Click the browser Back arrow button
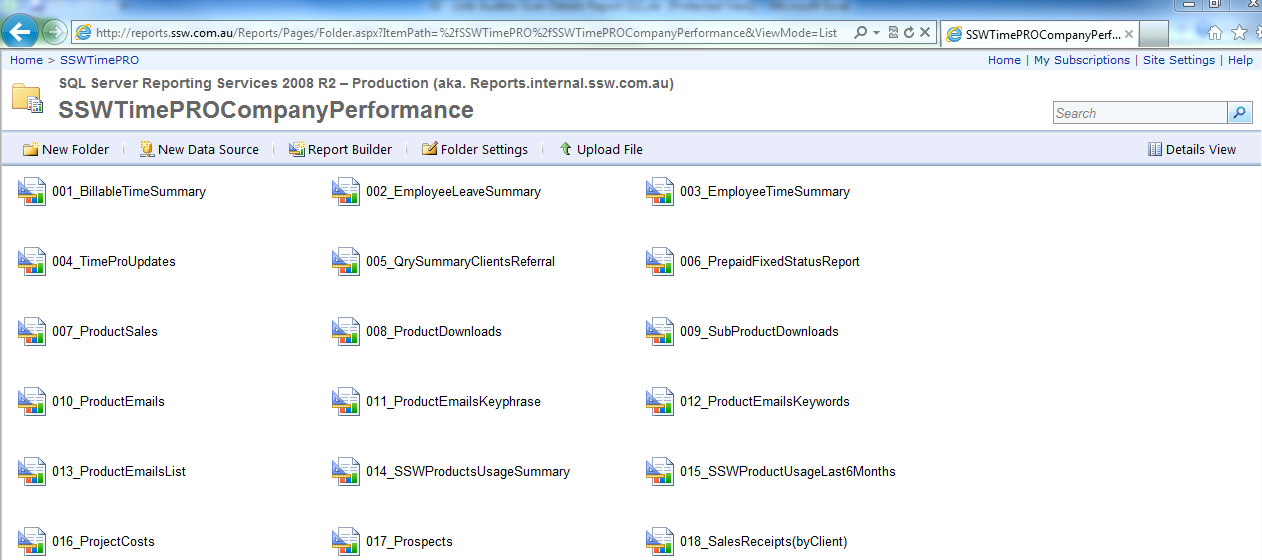Screen dimensions: 1262x560 coord(22,32)
